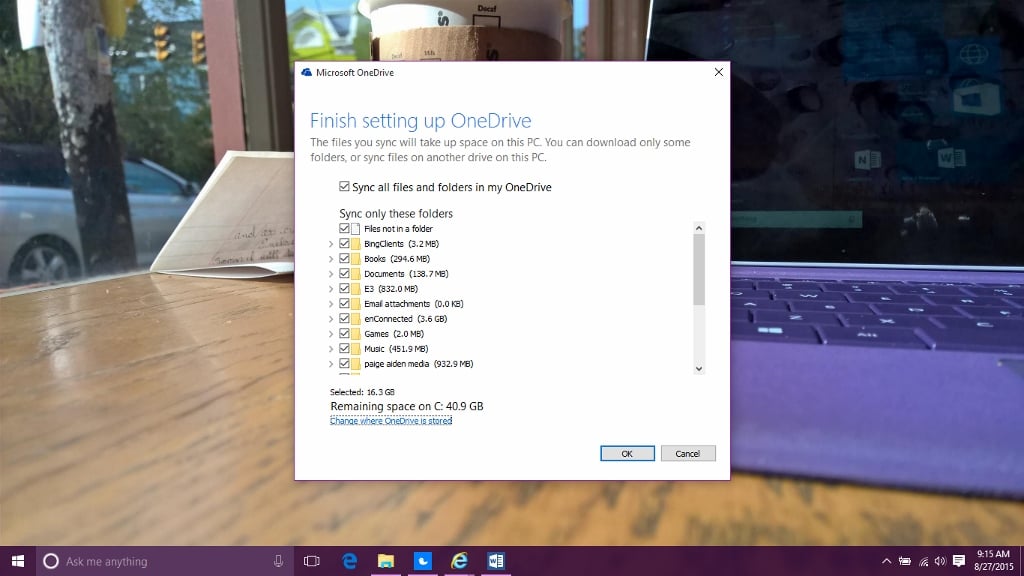Open the Action Center notifications icon
Viewport: 1024px width, 576px height.
click(959, 561)
